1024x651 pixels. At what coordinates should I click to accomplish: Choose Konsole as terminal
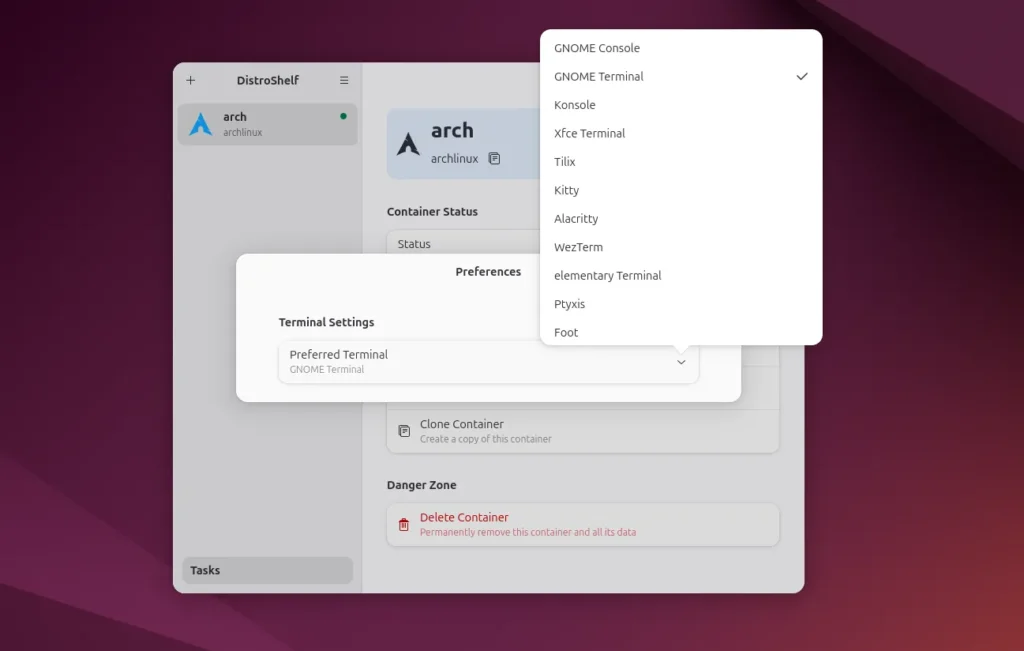tap(681, 104)
